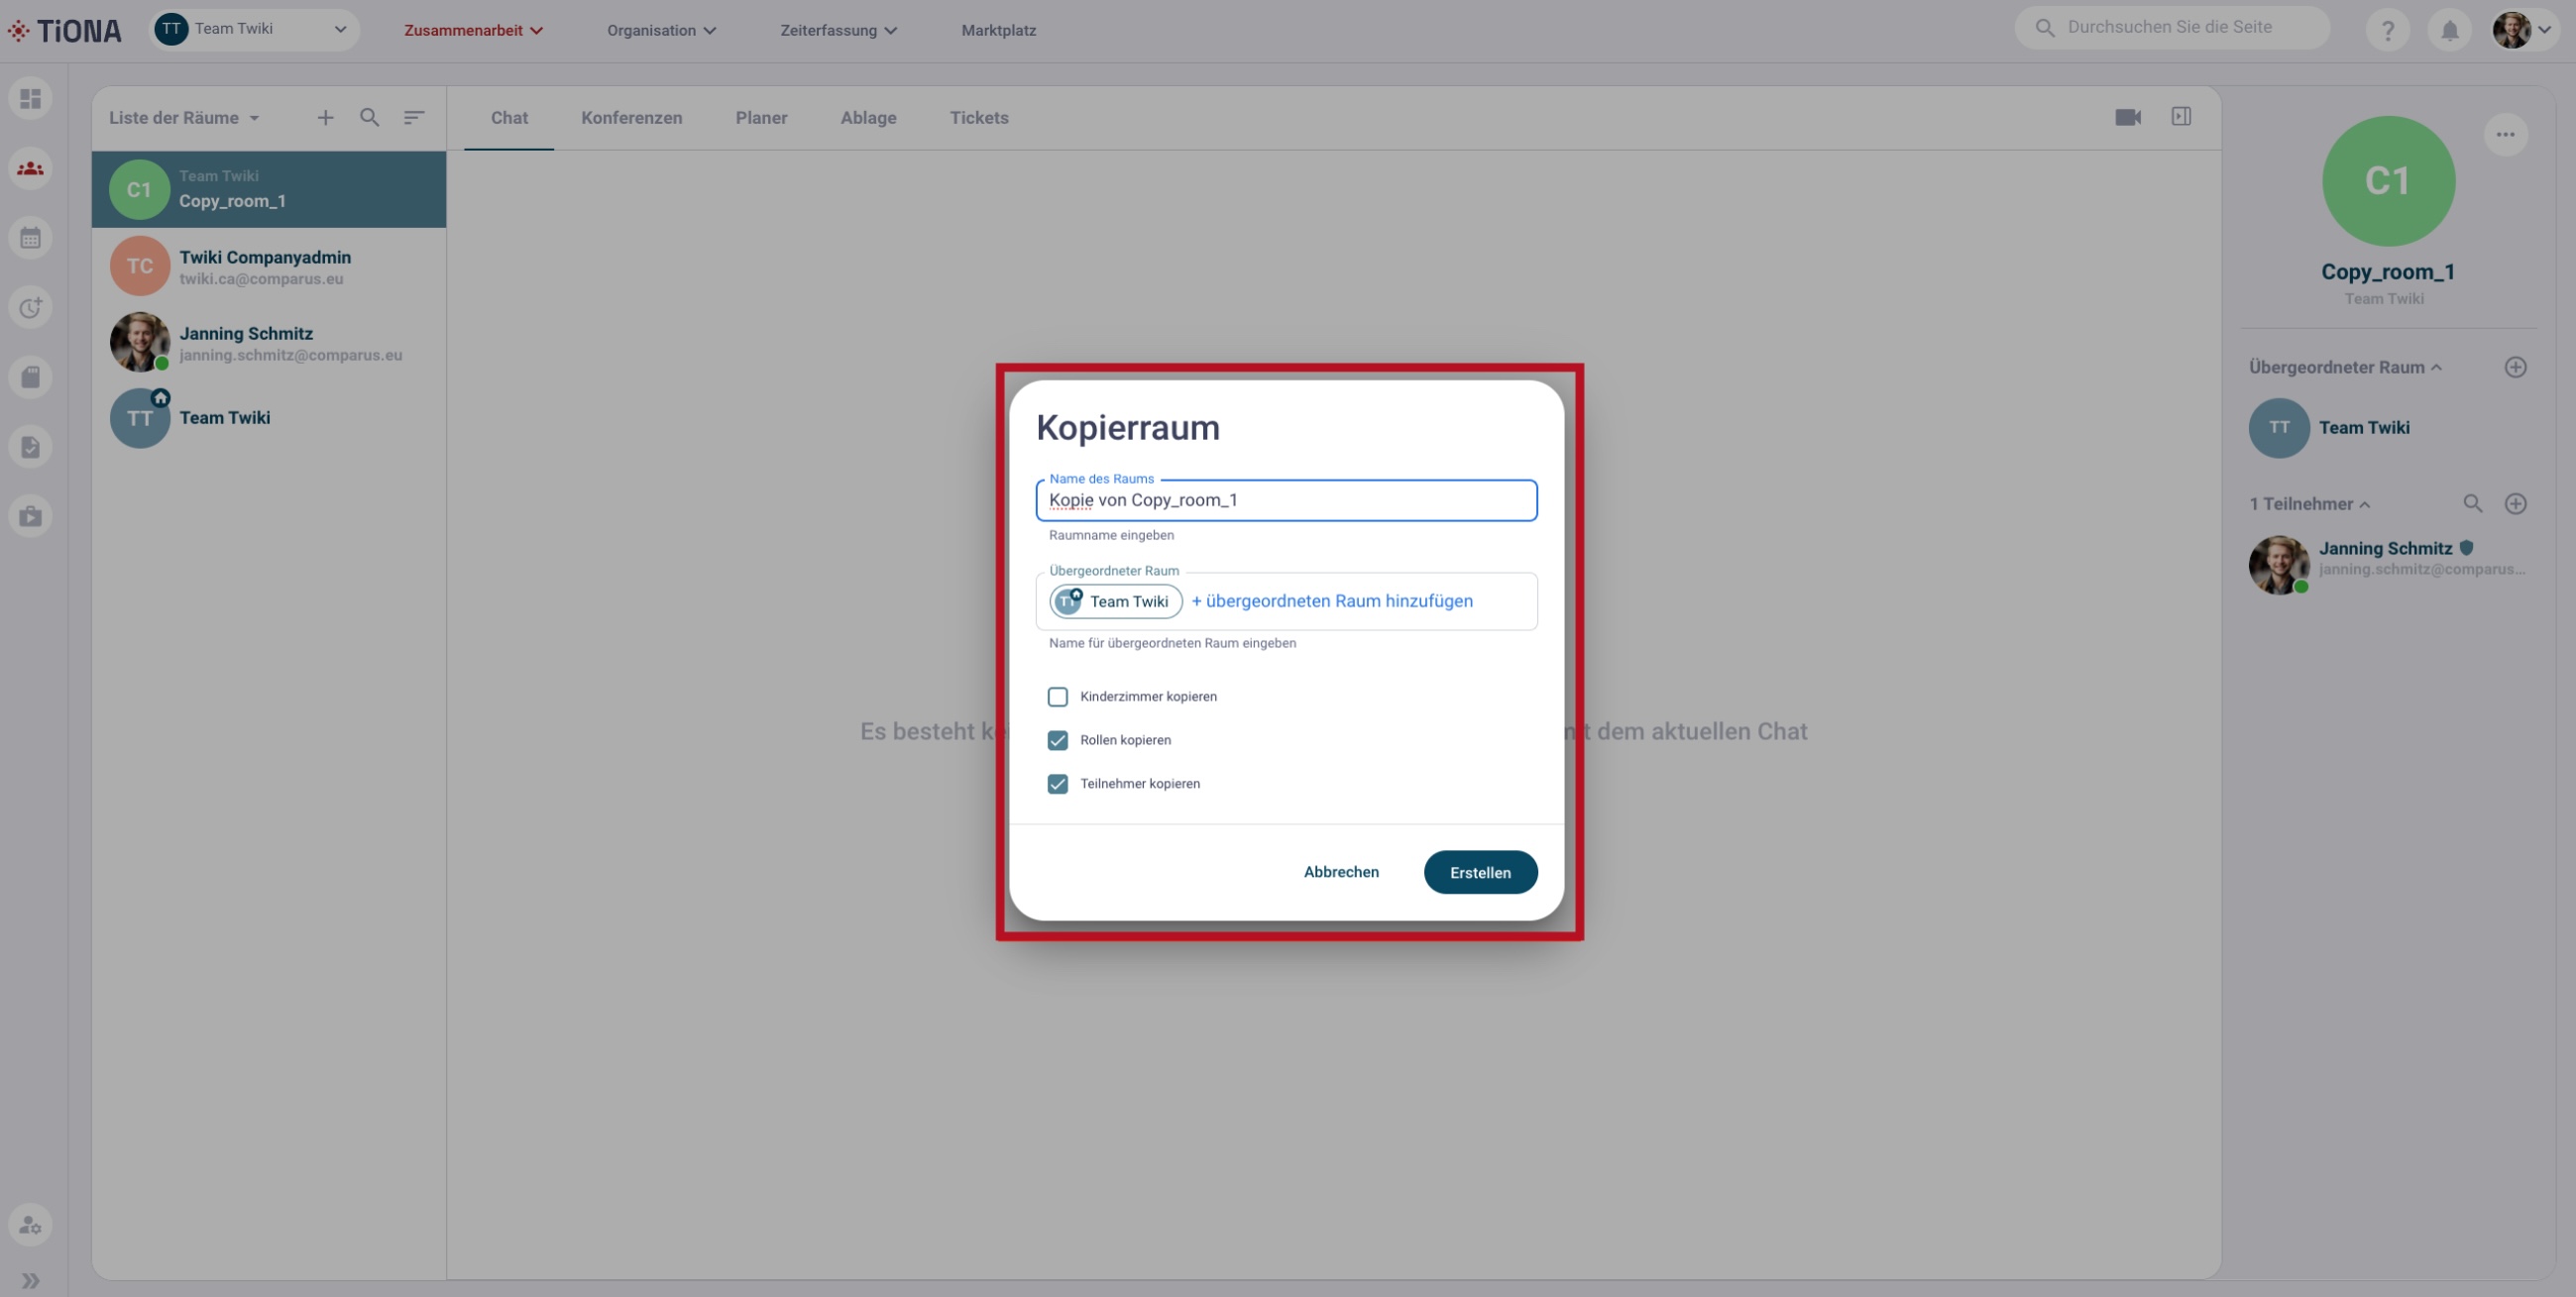
Task: Open the marketplace bag icon in sidebar
Action: coord(31,516)
